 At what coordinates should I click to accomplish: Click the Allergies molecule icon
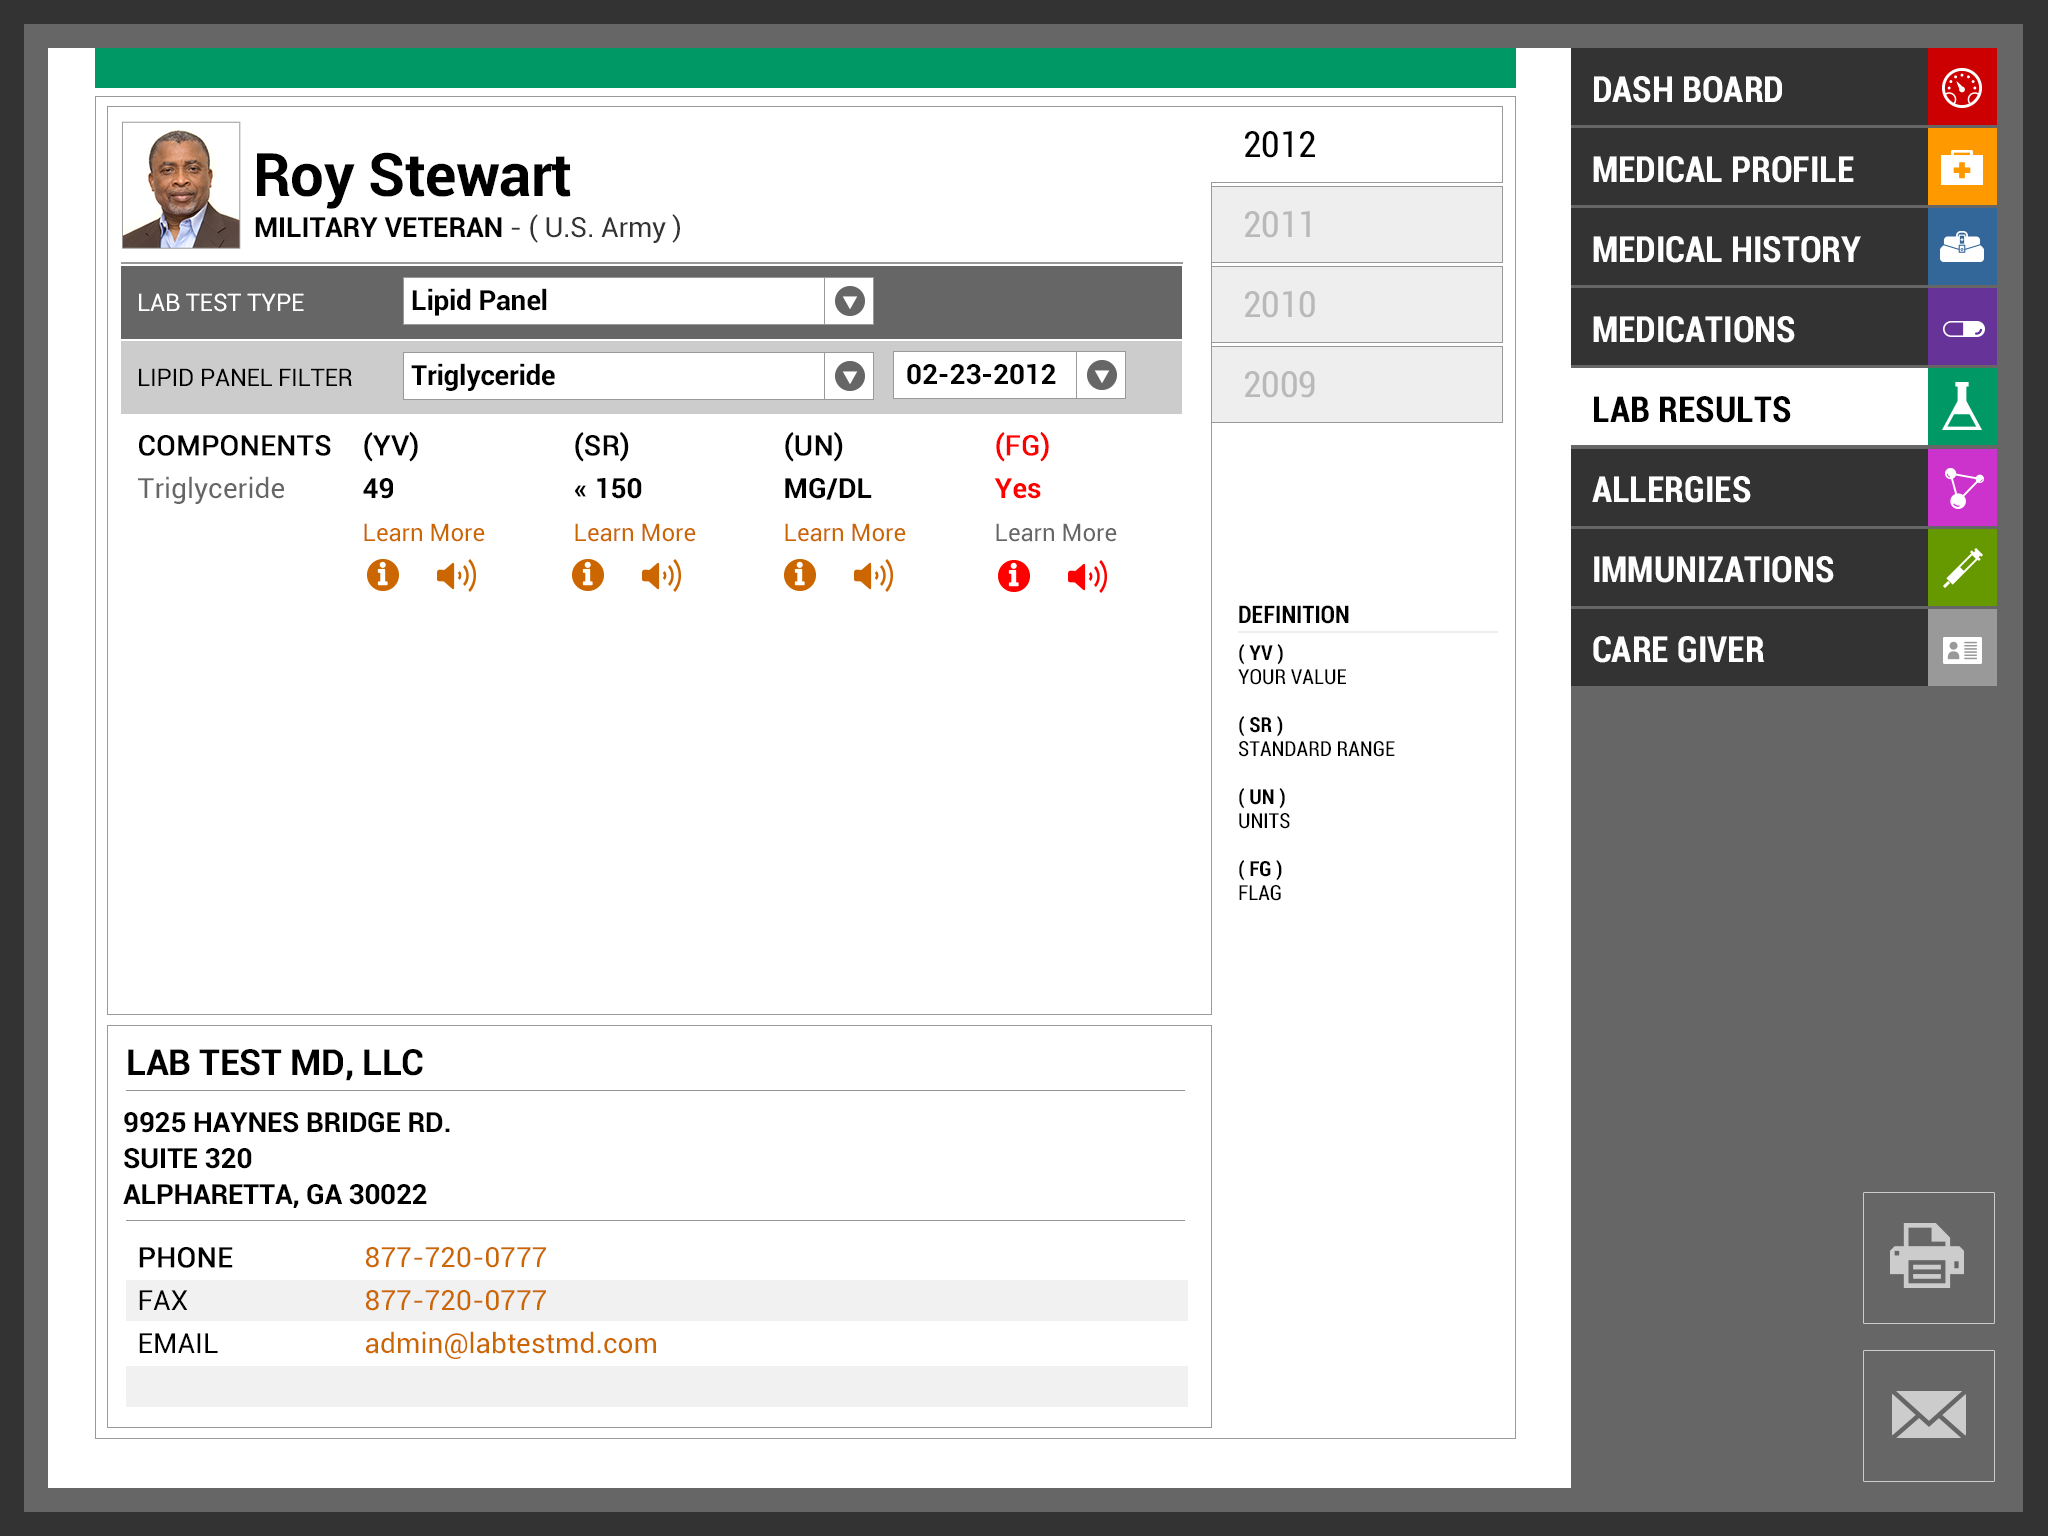(x=1961, y=488)
